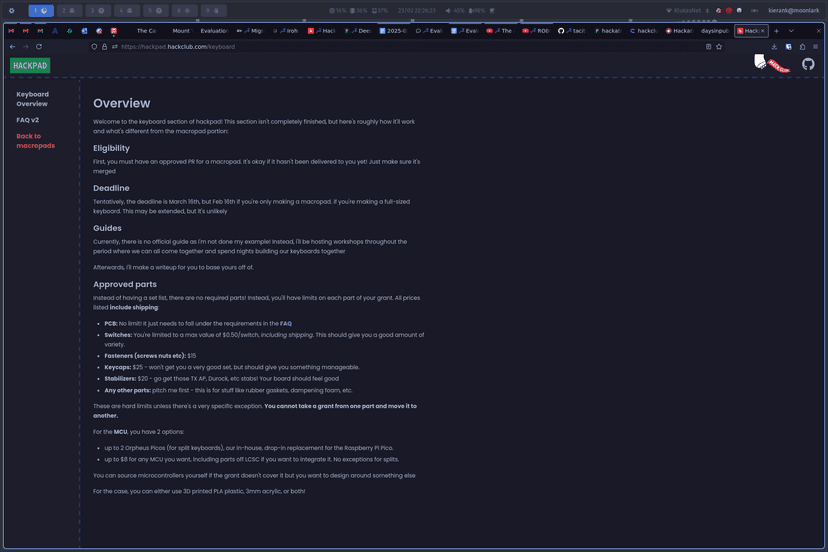Open the extensions puzzle icon
828x552 pixels.
(802, 46)
